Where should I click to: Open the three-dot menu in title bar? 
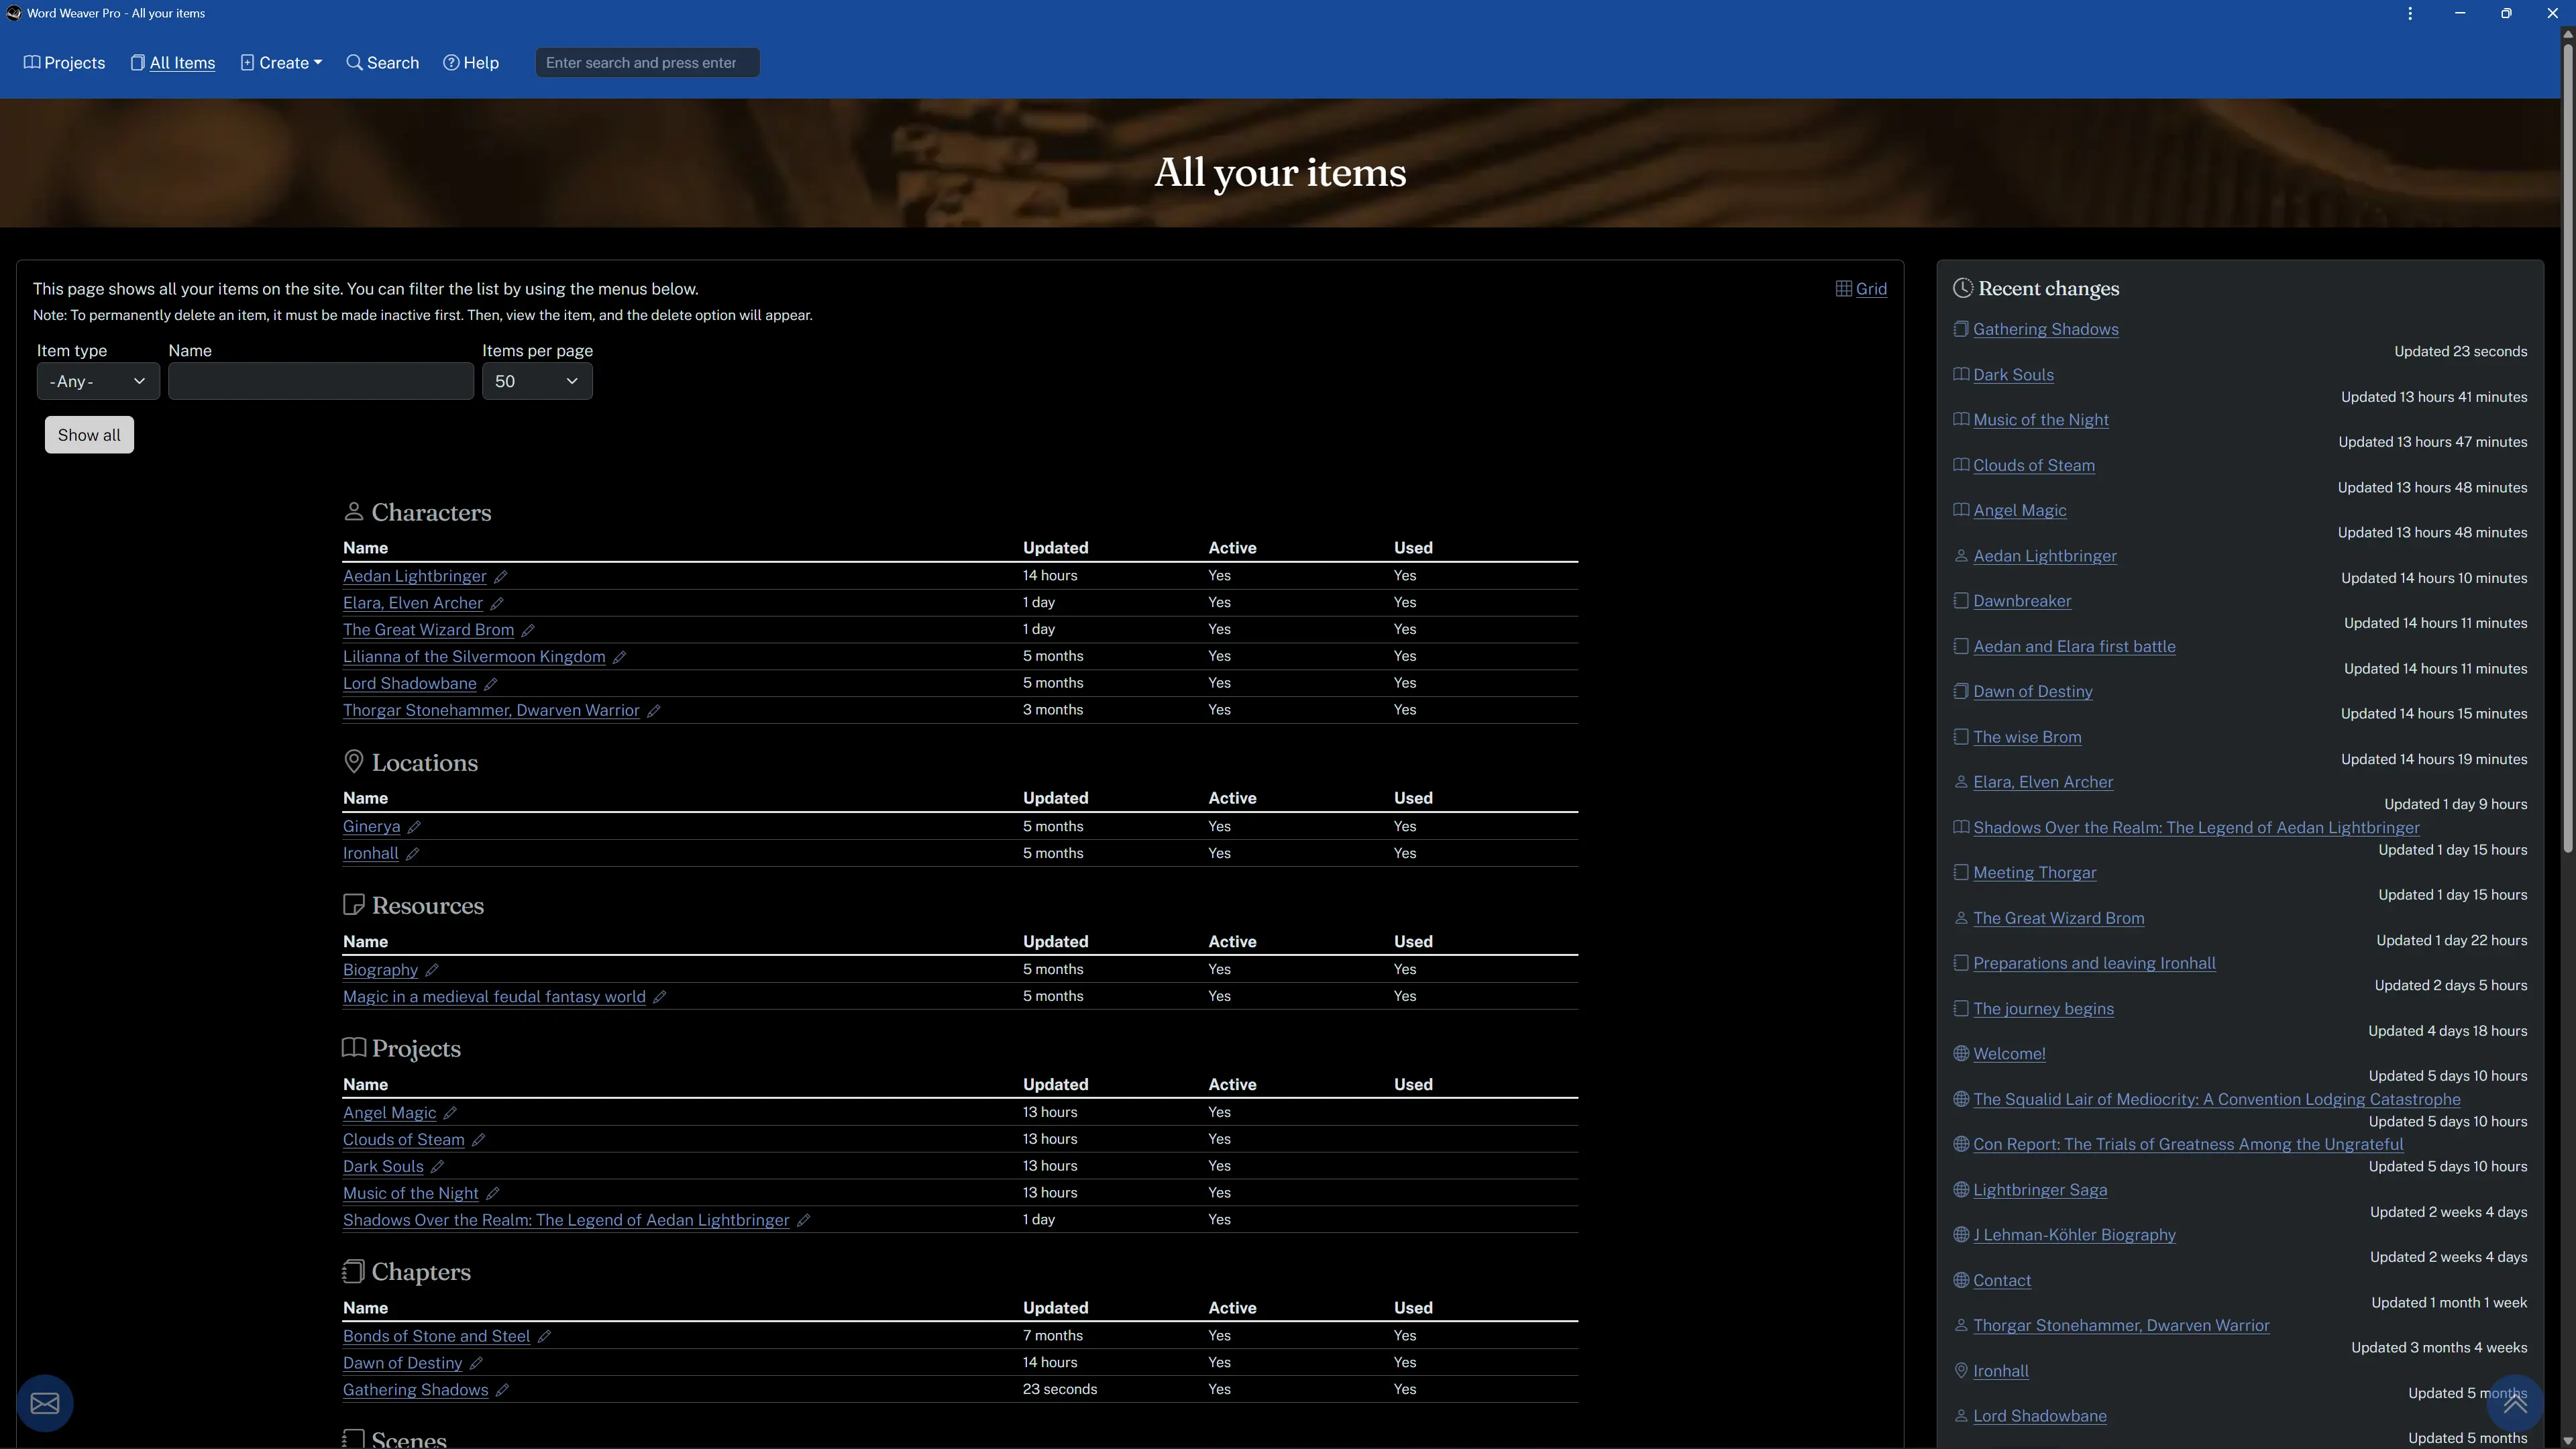point(2410,13)
